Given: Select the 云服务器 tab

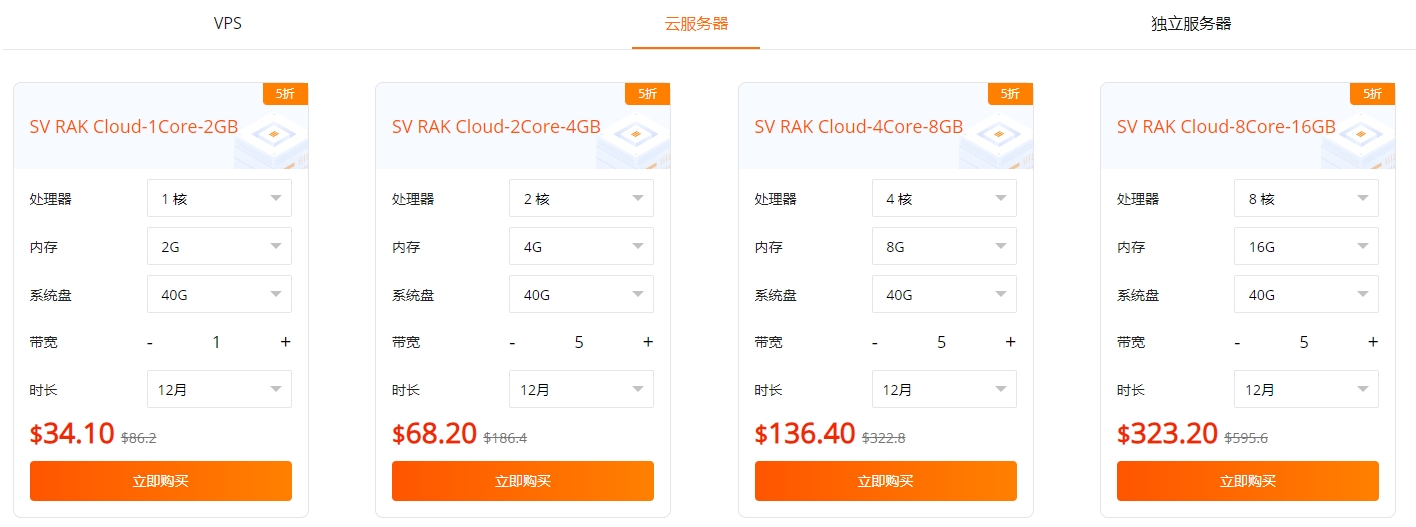Looking at the screenshot, I should click(696, 24).
